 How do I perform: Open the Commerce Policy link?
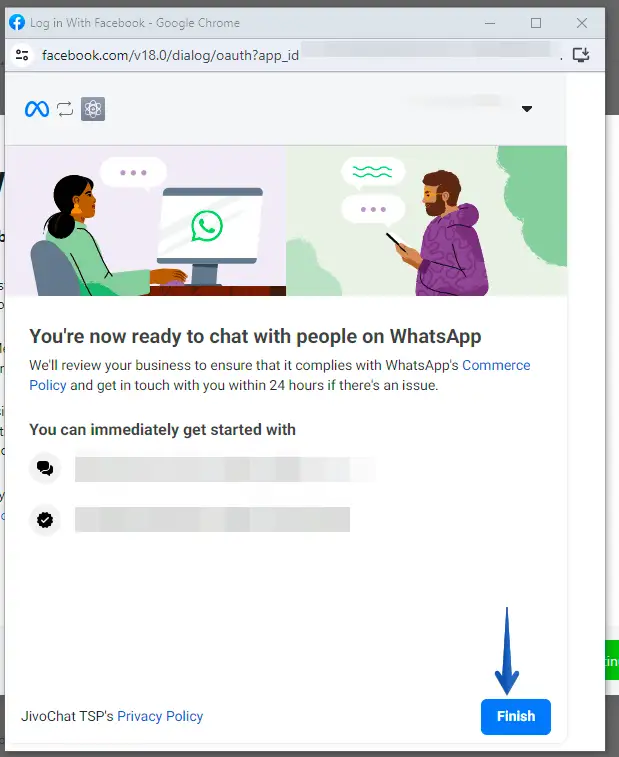(280, 375)
